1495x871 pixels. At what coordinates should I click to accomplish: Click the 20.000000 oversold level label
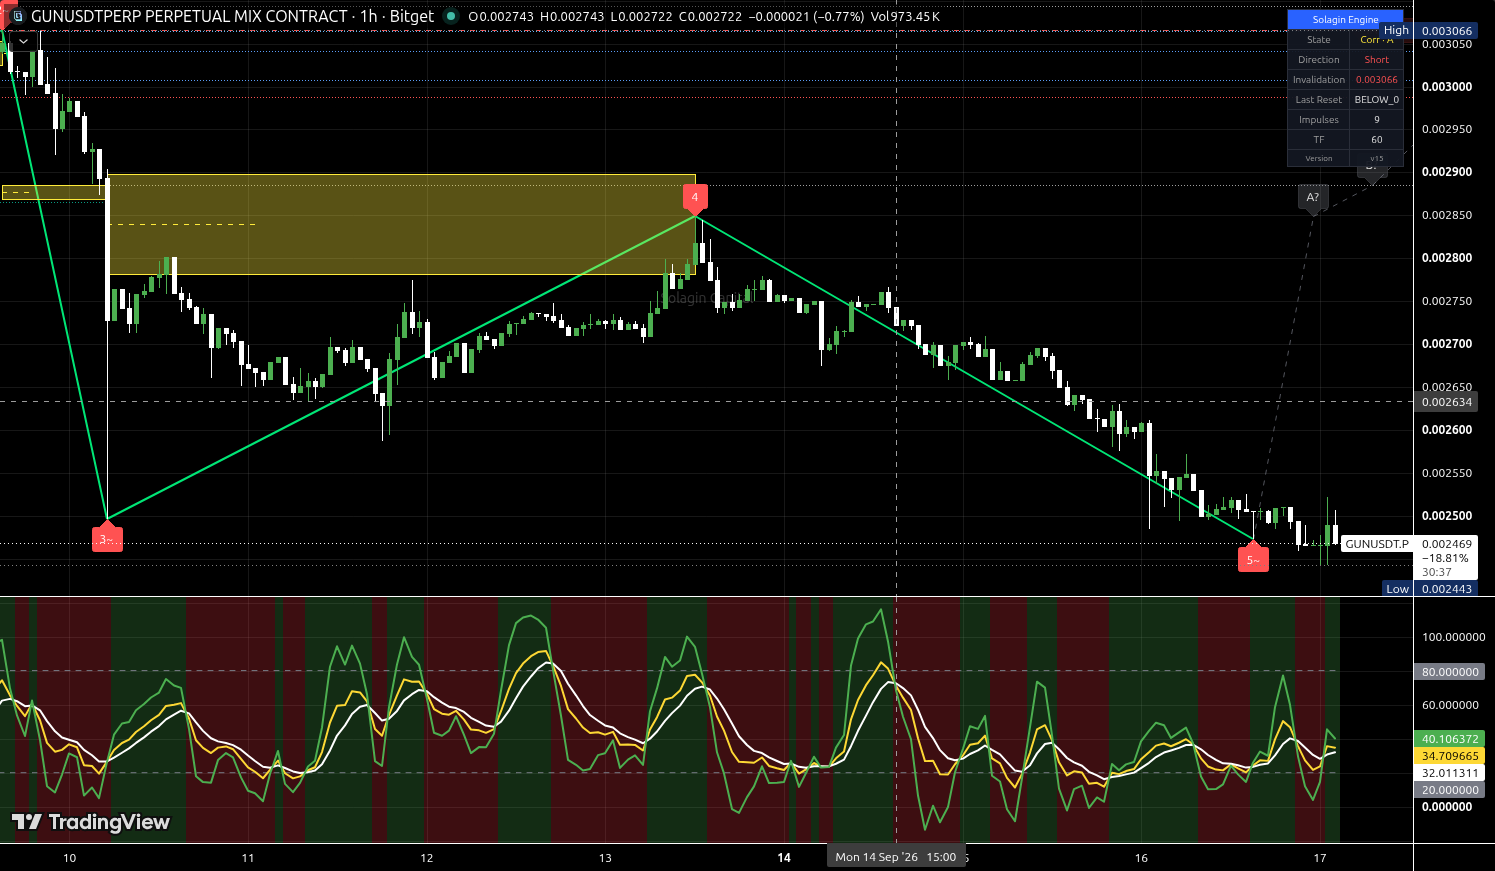click(x=1449, y=790)
